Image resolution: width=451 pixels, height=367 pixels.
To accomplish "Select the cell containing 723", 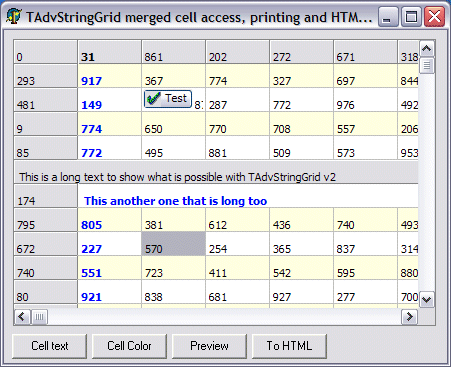I will click(174, 268).
